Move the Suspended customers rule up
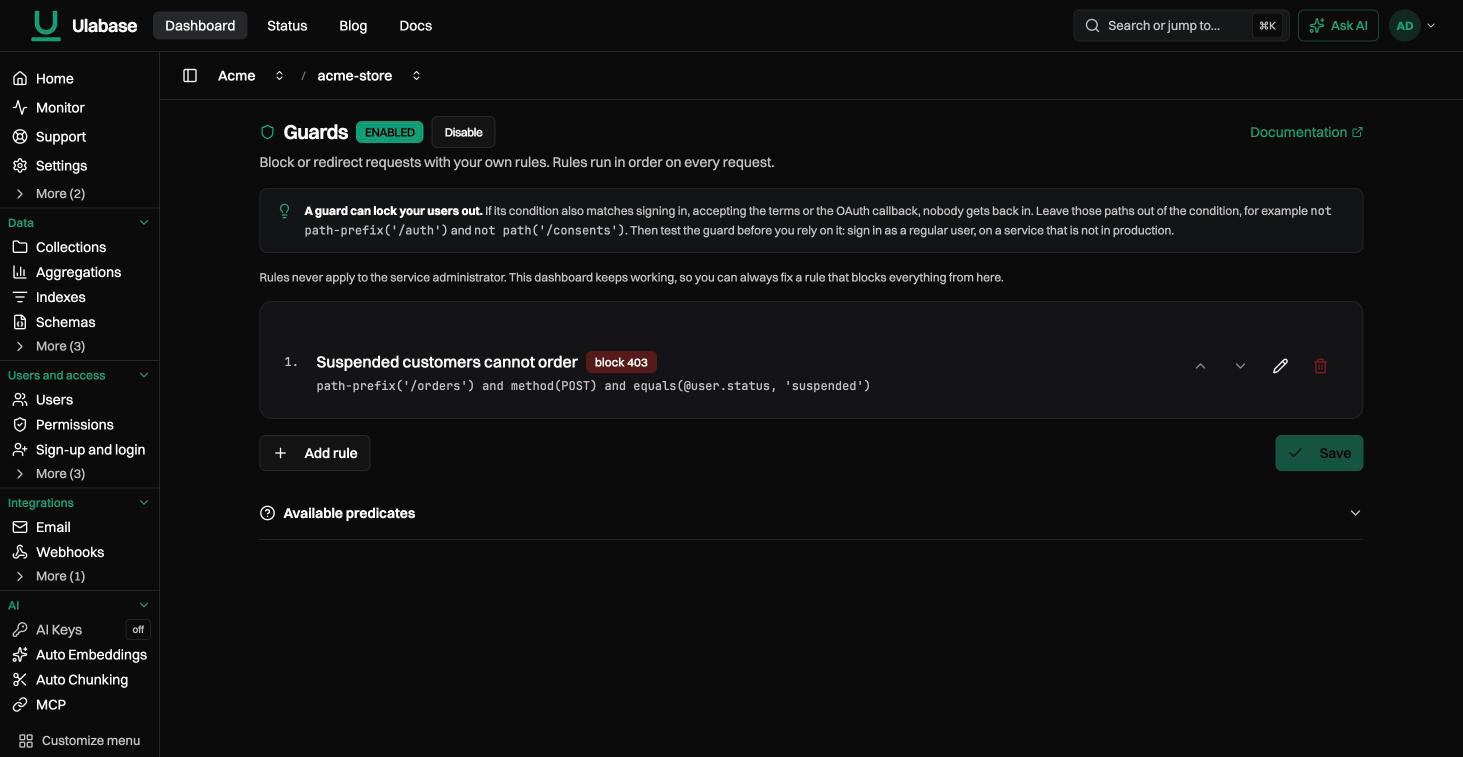Image resolution: width=1463 pixels, height=757 pixels. (1200, 366)
